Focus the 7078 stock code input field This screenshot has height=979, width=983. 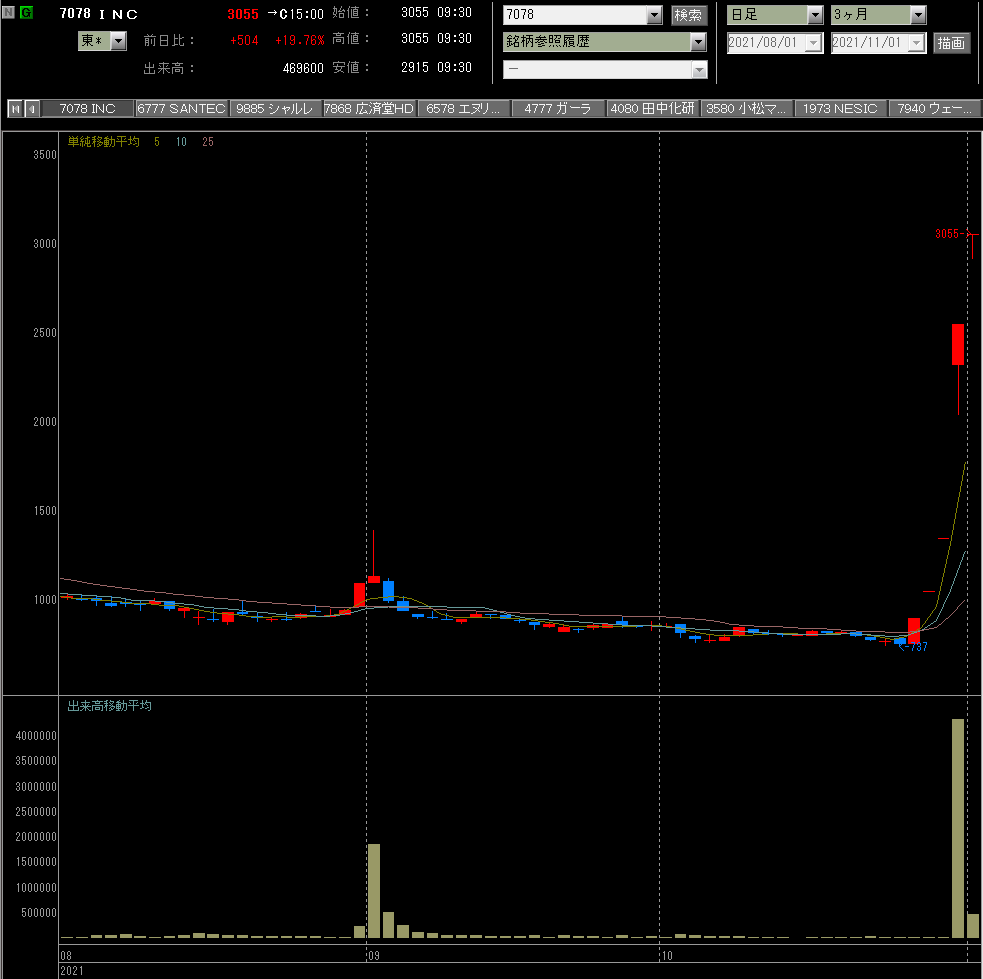(x=575, y=14)
